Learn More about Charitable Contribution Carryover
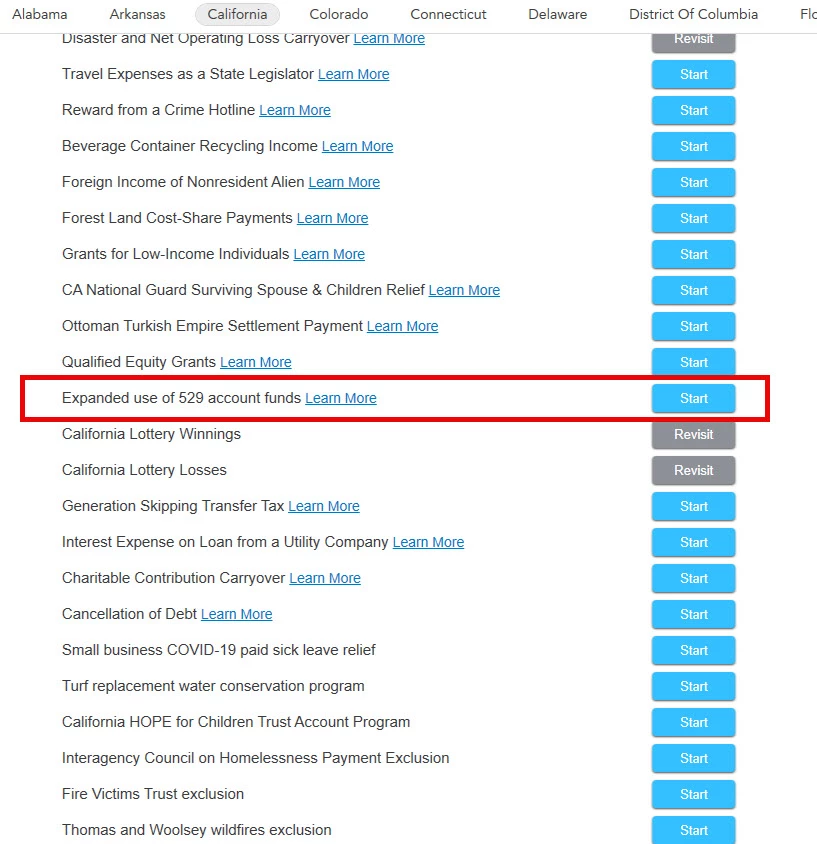The image size is (817, 844). pyautogui.click(x=325, y=579)
